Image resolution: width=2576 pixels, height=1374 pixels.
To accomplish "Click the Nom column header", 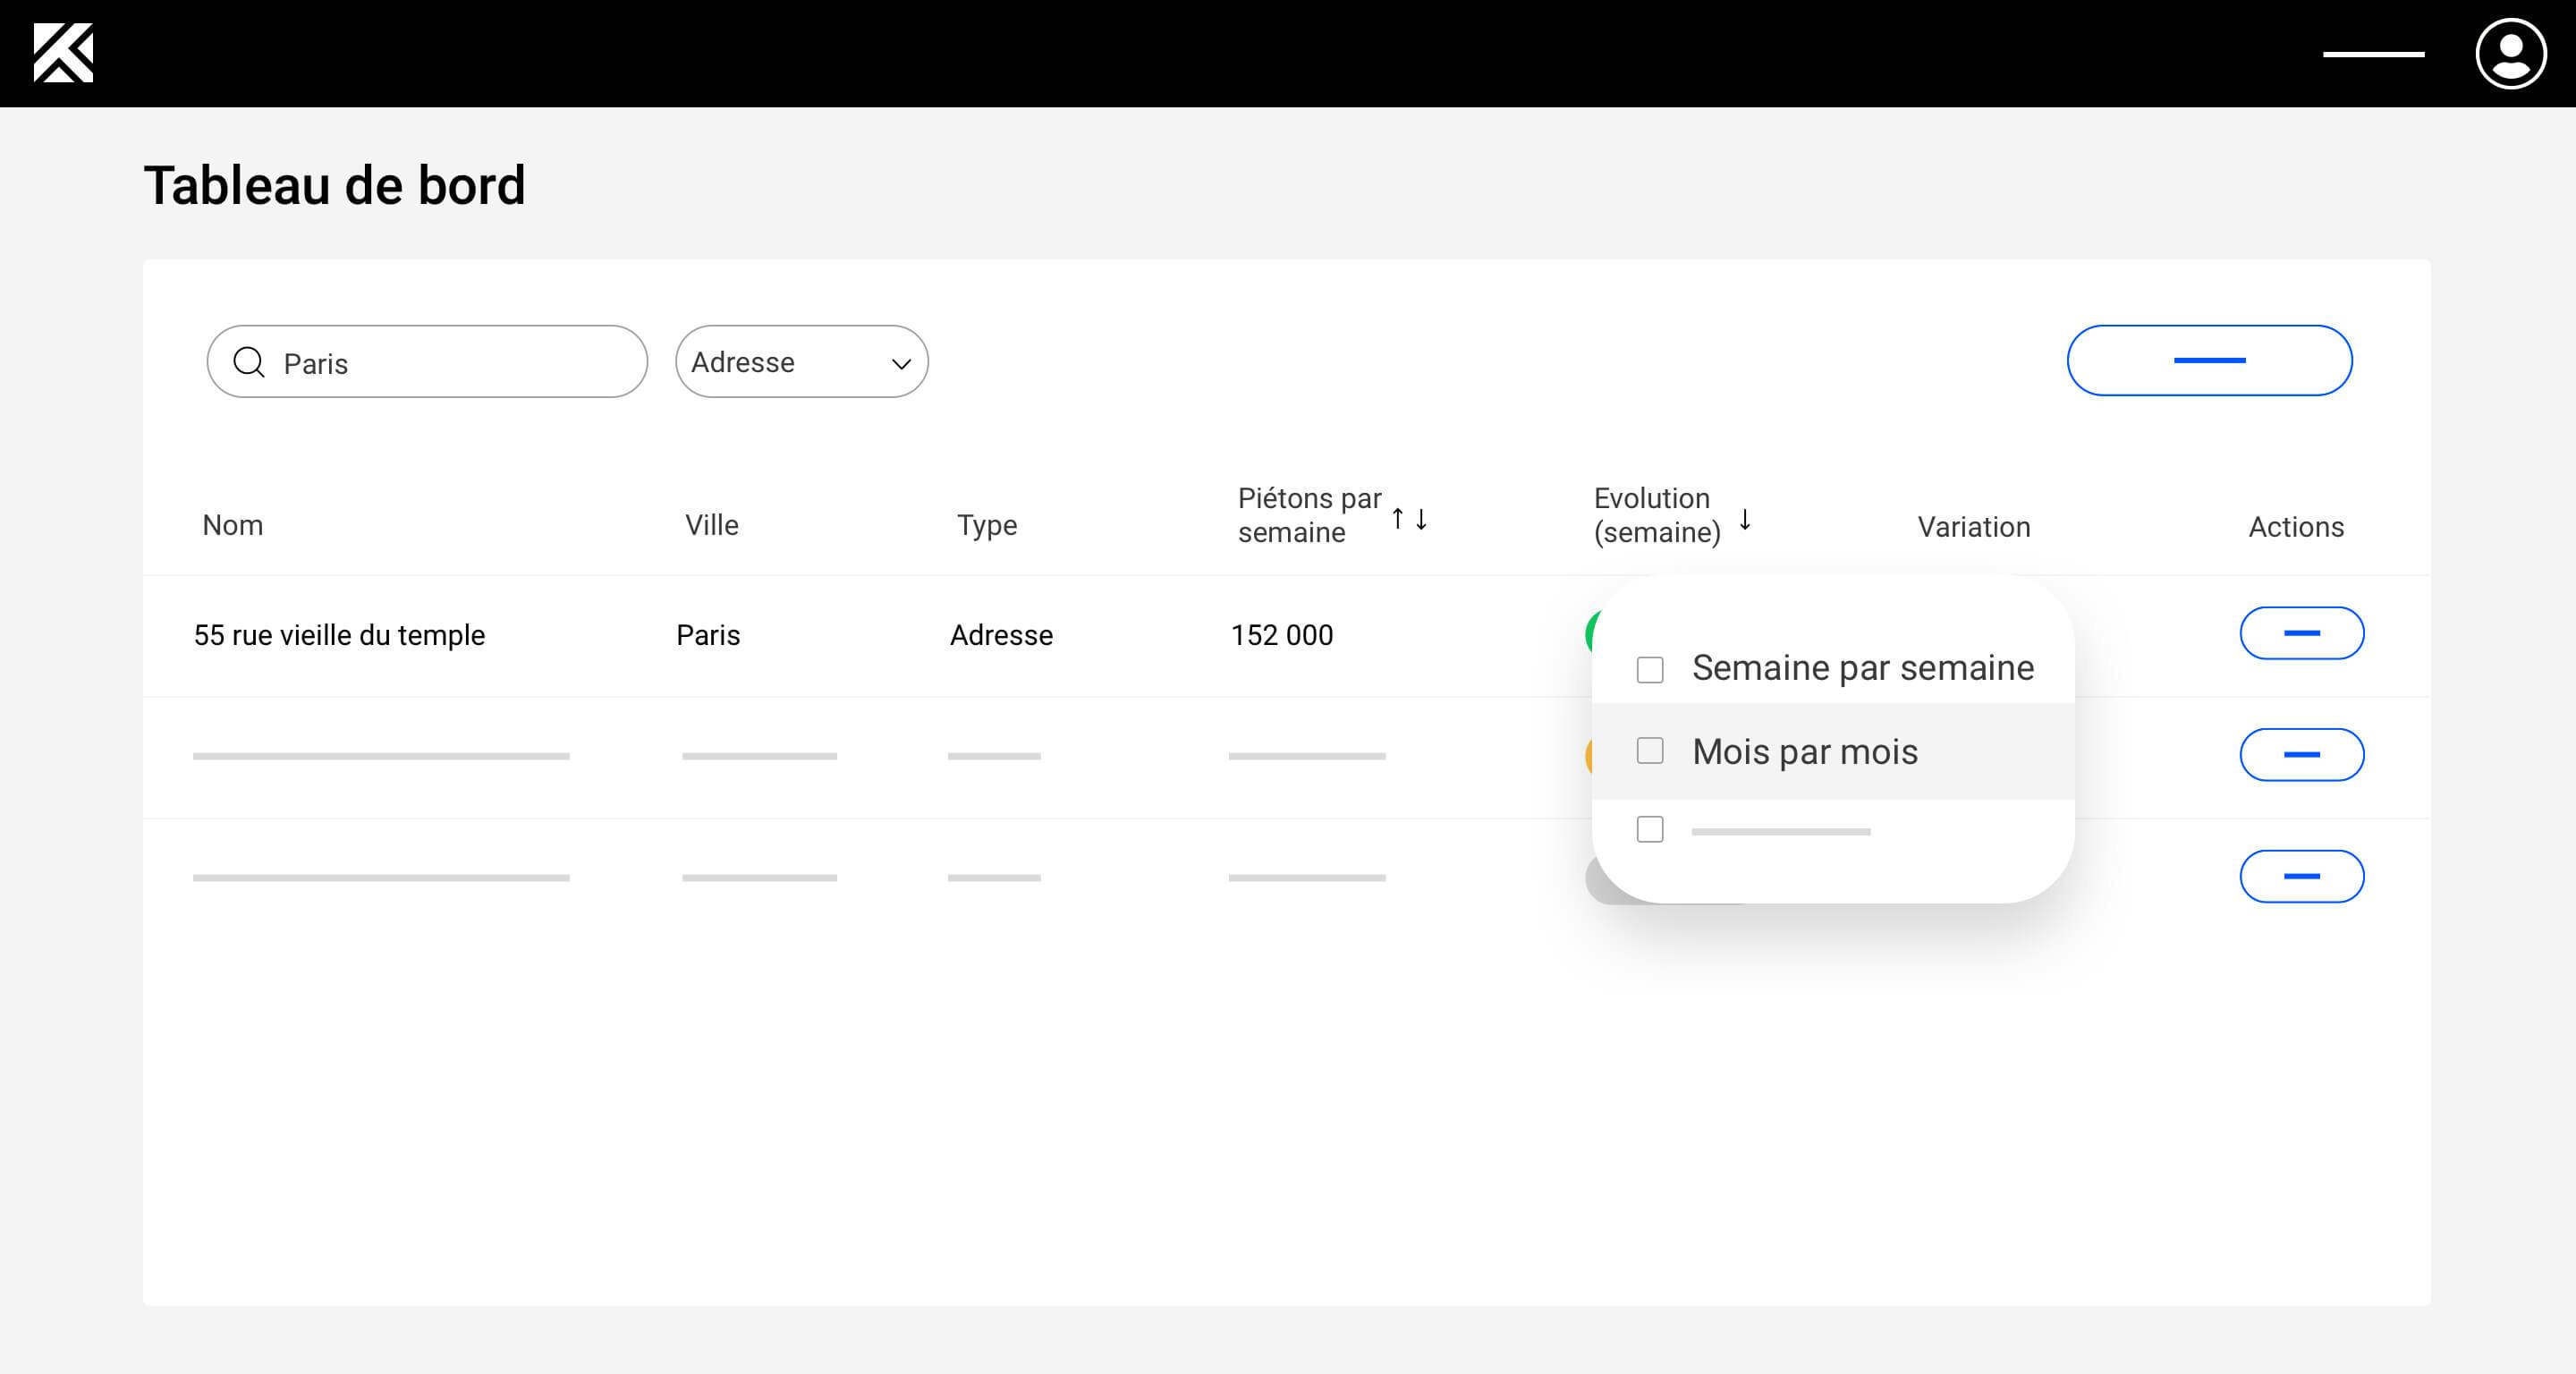I will [x=232, y=525].
